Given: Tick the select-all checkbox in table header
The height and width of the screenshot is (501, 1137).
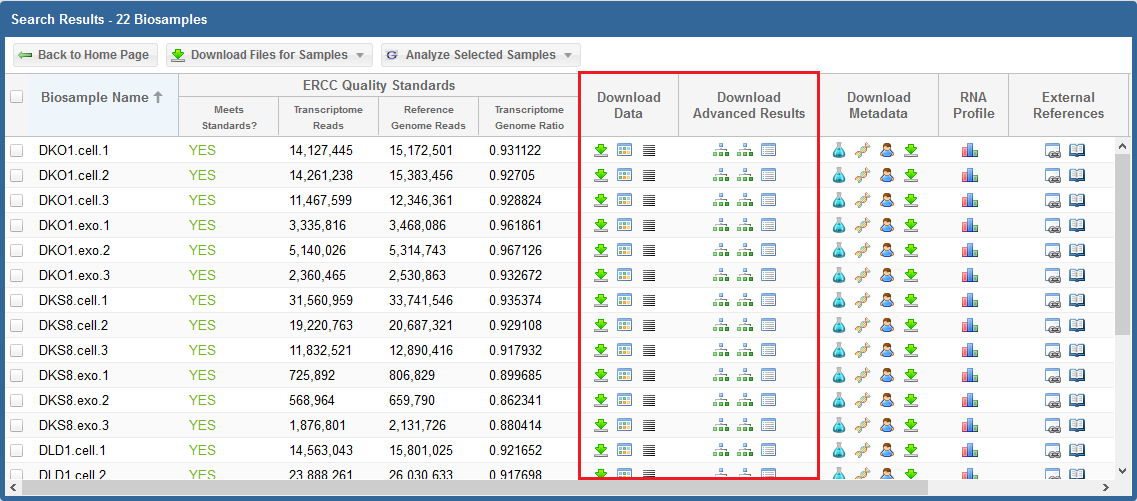Looking at the screenshot, I should pos(16,97).
